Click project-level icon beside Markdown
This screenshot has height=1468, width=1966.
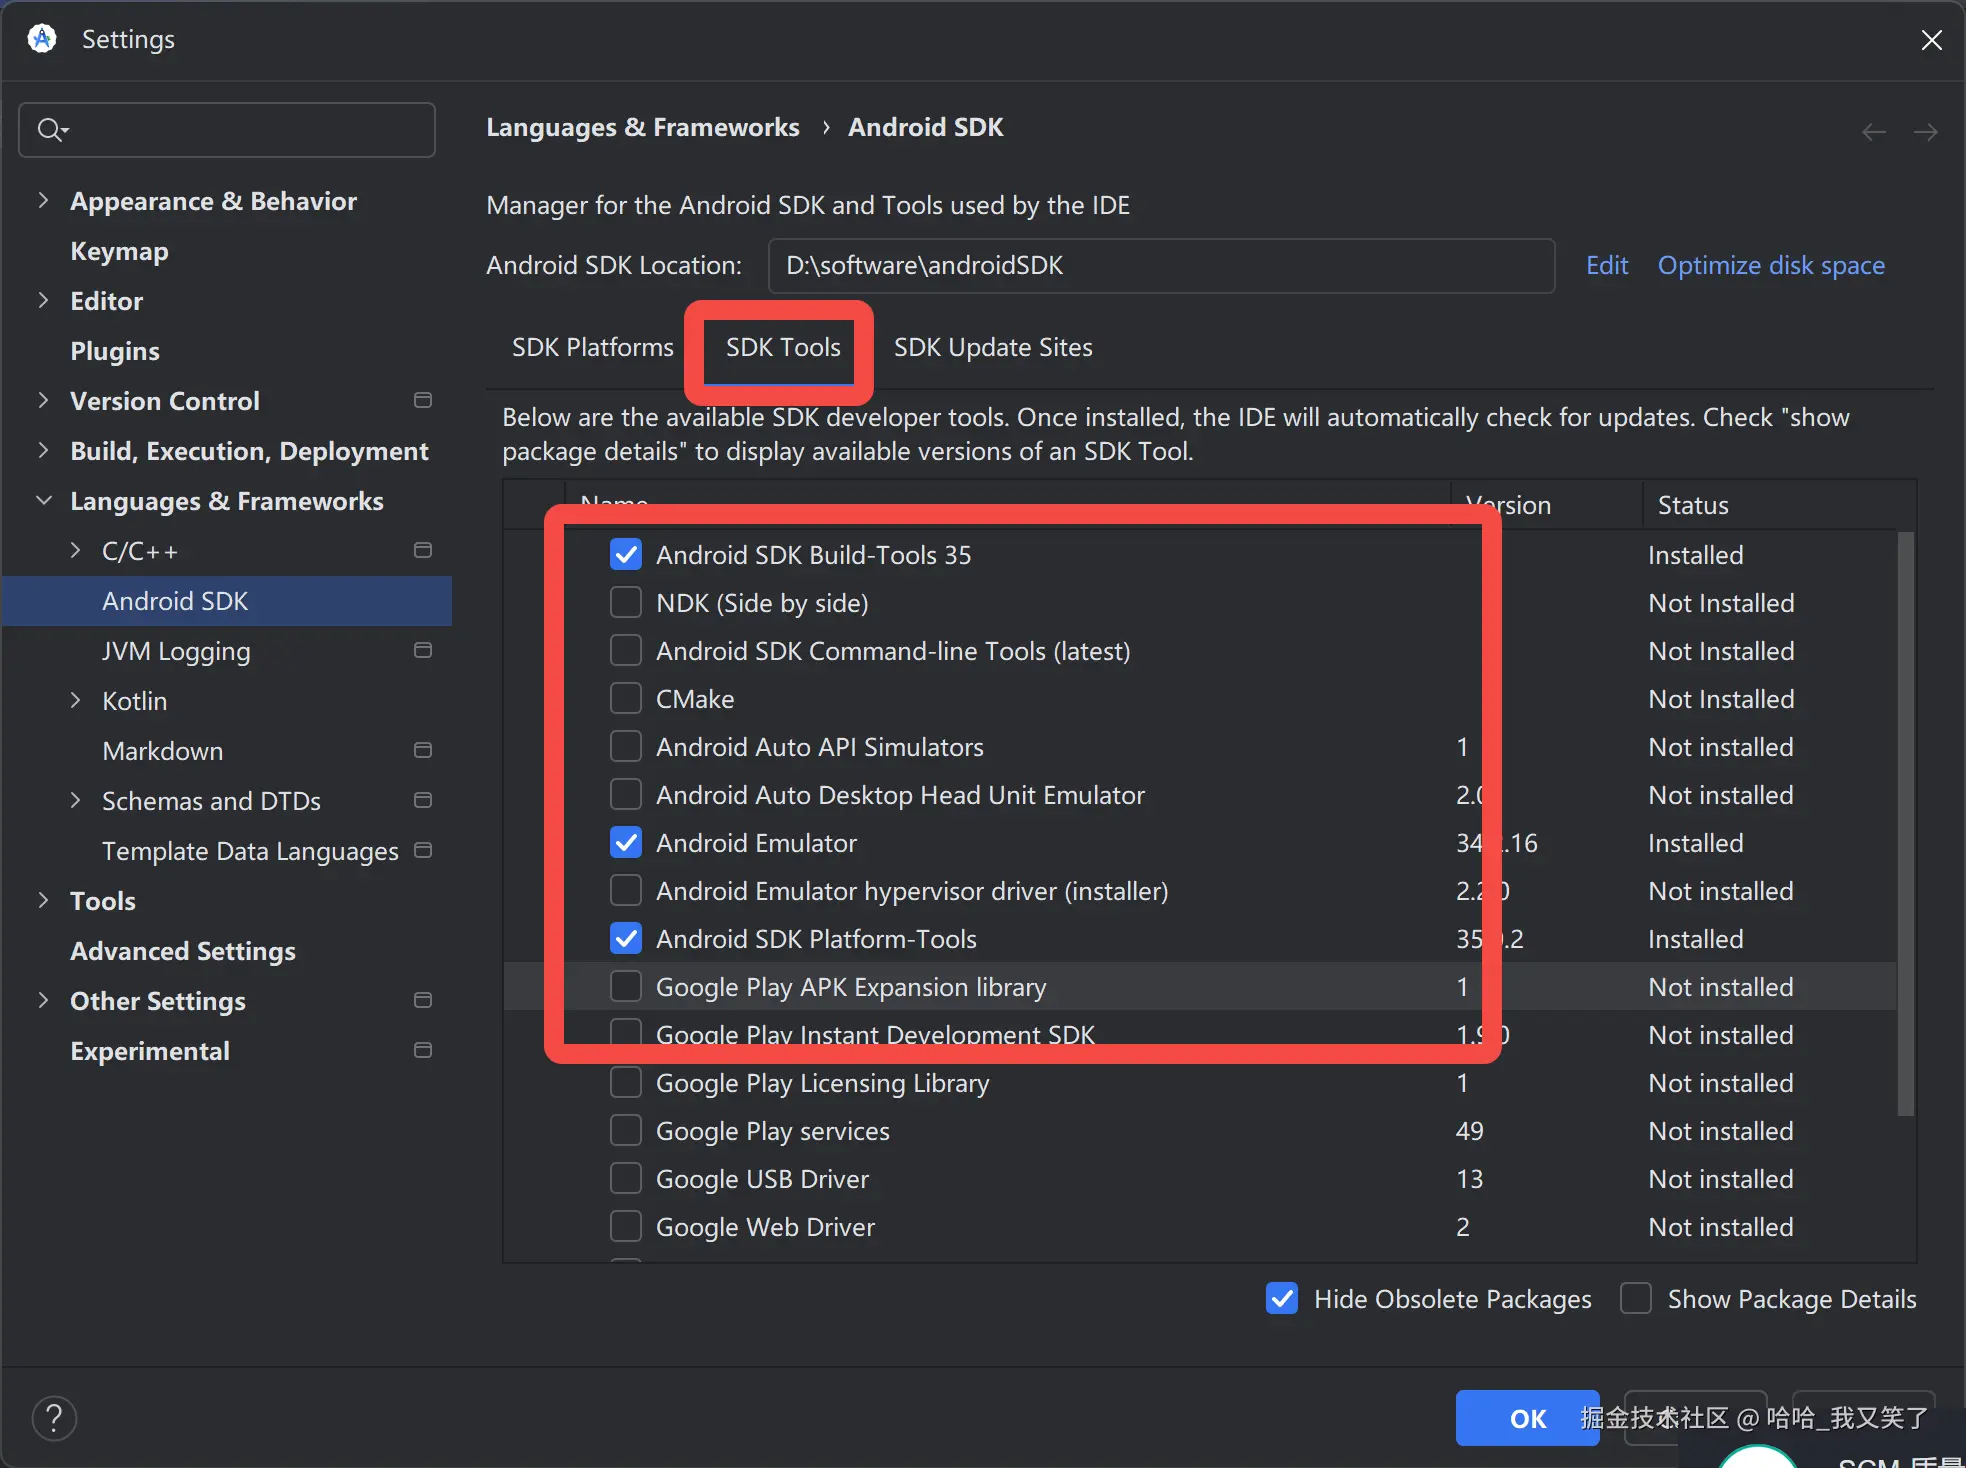point(423,750)
